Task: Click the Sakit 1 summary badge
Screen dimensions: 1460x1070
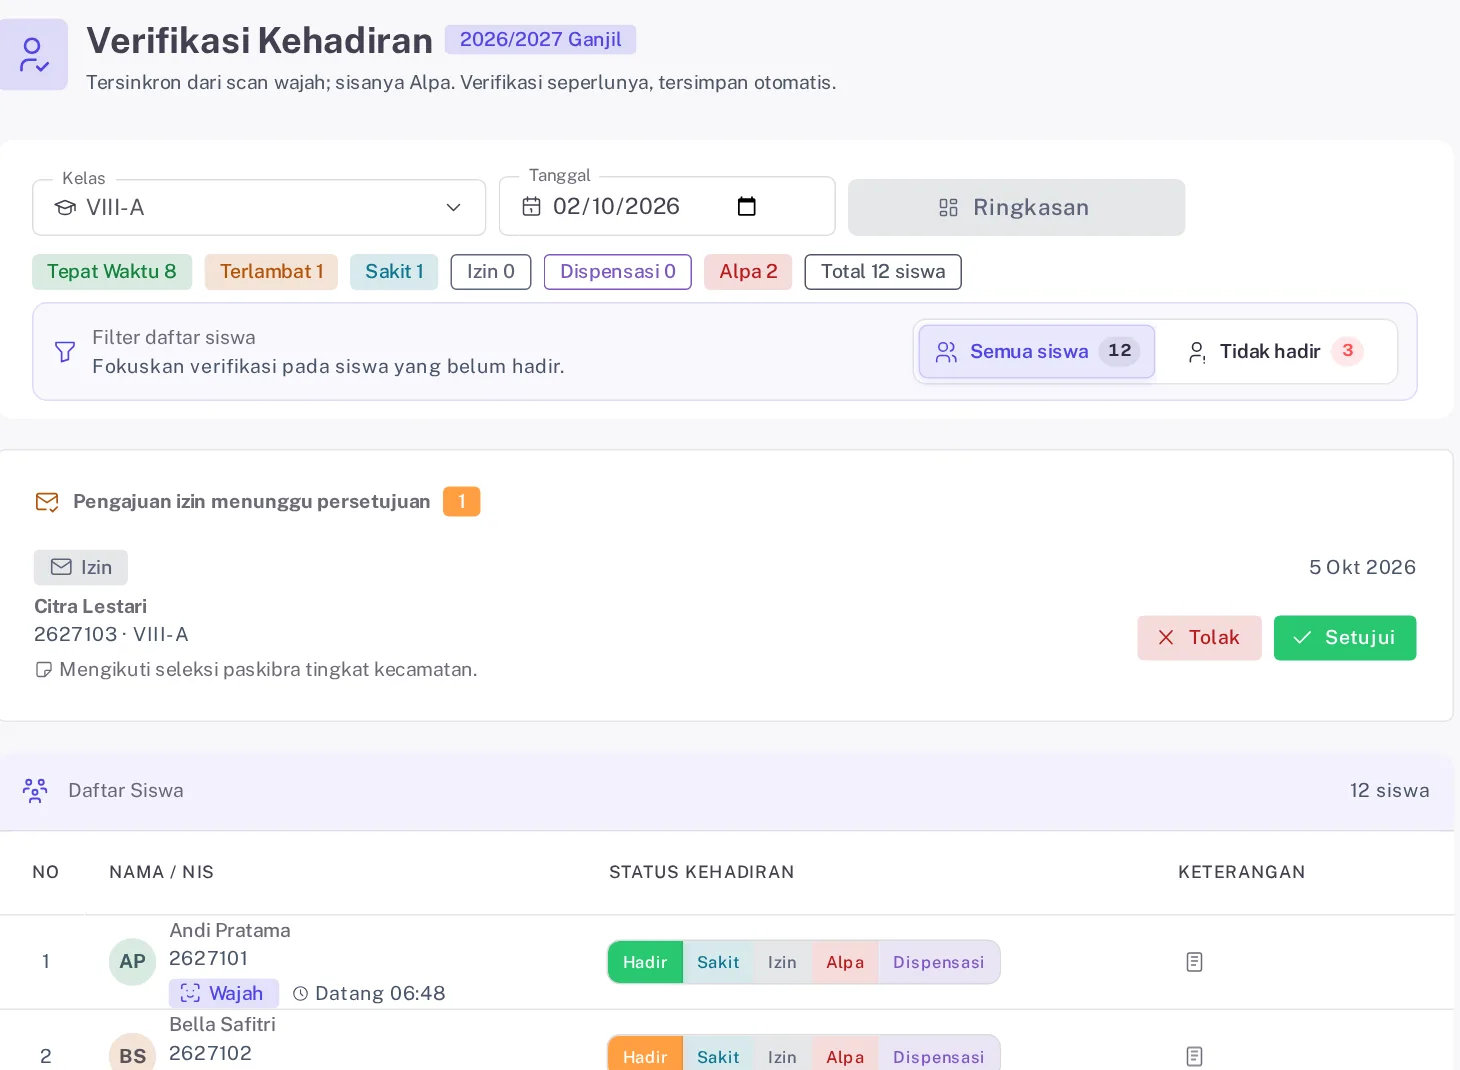Action: tap(394, 272)
